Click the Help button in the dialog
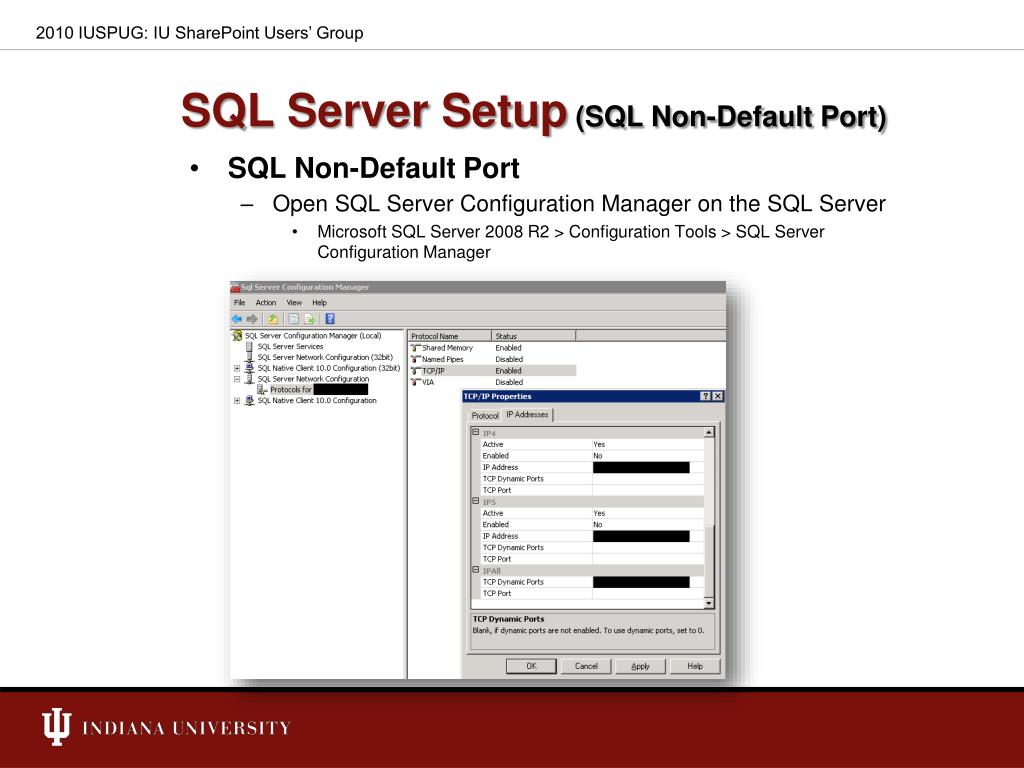The height and width of the screenshot is (768, 1024). pyautogui.click(x=695, y=666)
